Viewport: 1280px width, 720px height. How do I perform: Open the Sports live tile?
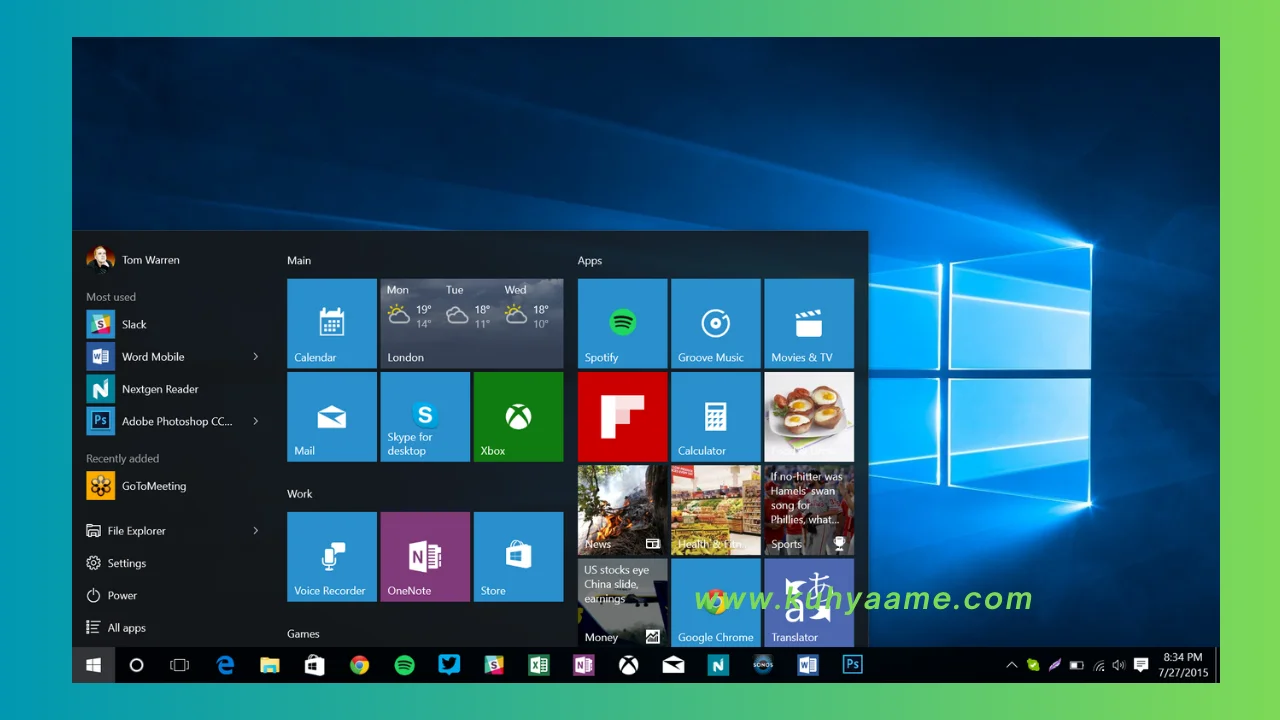(809, 510)
